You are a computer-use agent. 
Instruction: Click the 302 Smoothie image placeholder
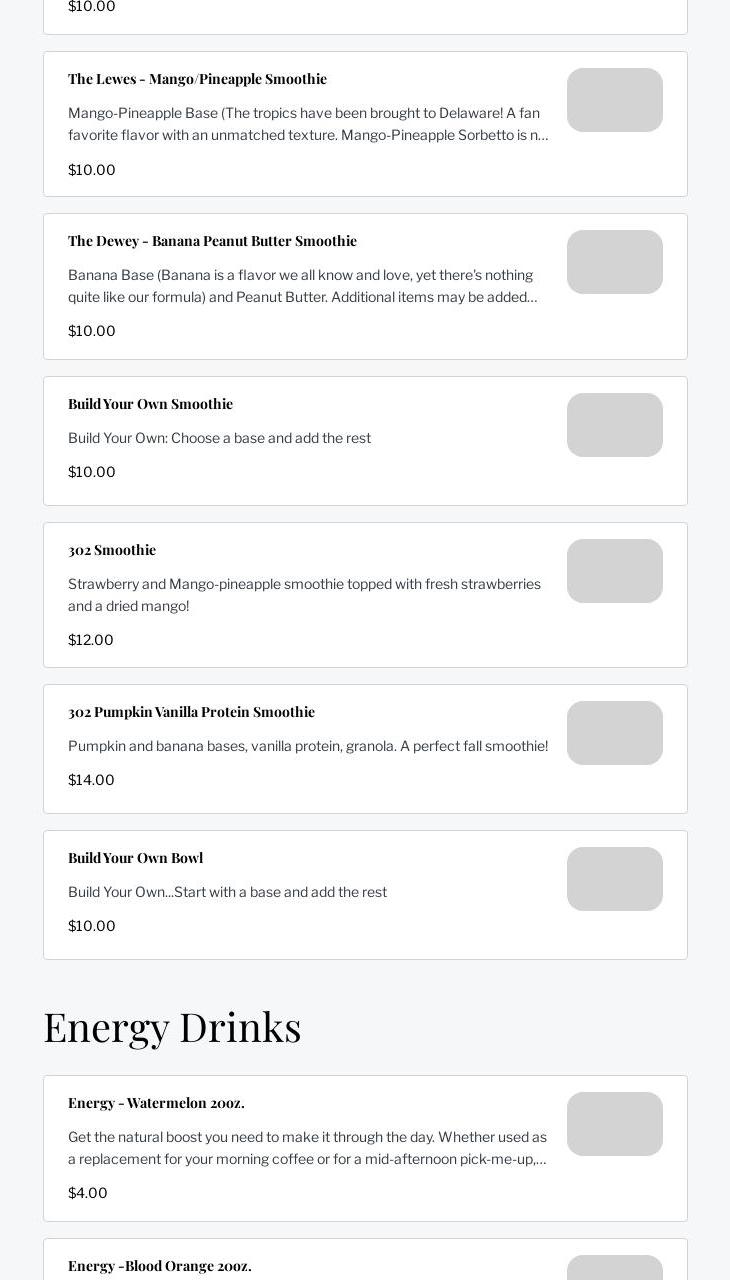point(614,571)
